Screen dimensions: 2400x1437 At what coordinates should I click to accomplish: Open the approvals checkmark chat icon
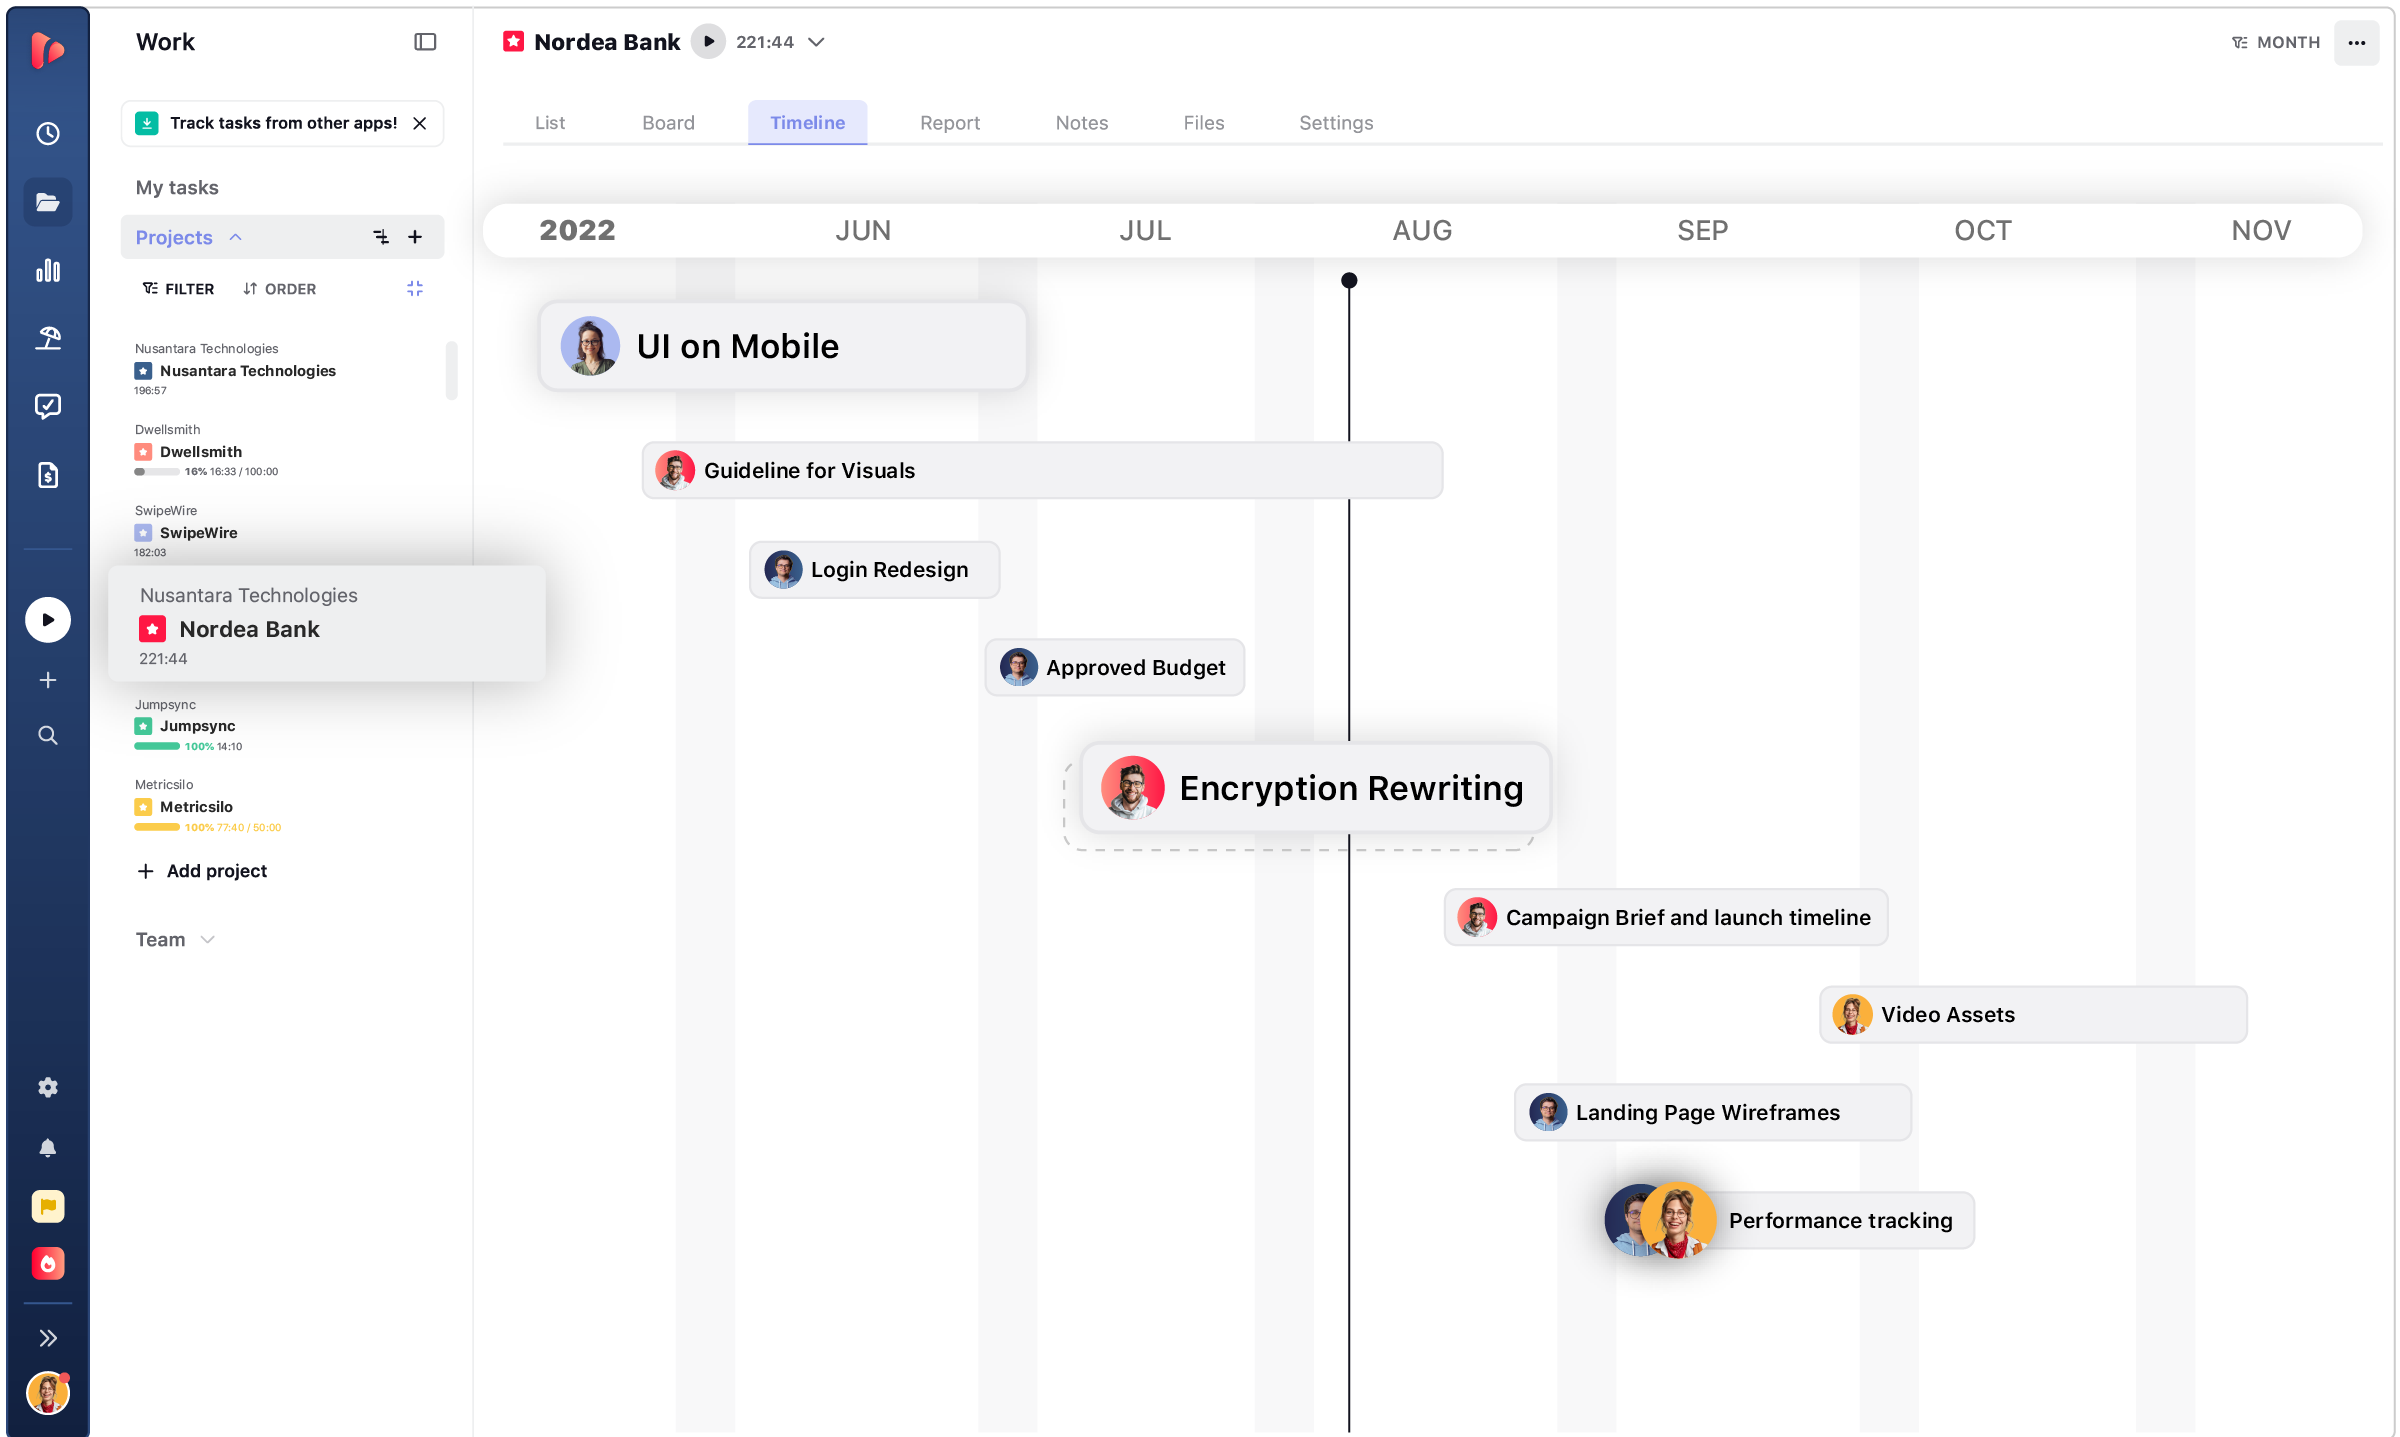click(48, 406)
